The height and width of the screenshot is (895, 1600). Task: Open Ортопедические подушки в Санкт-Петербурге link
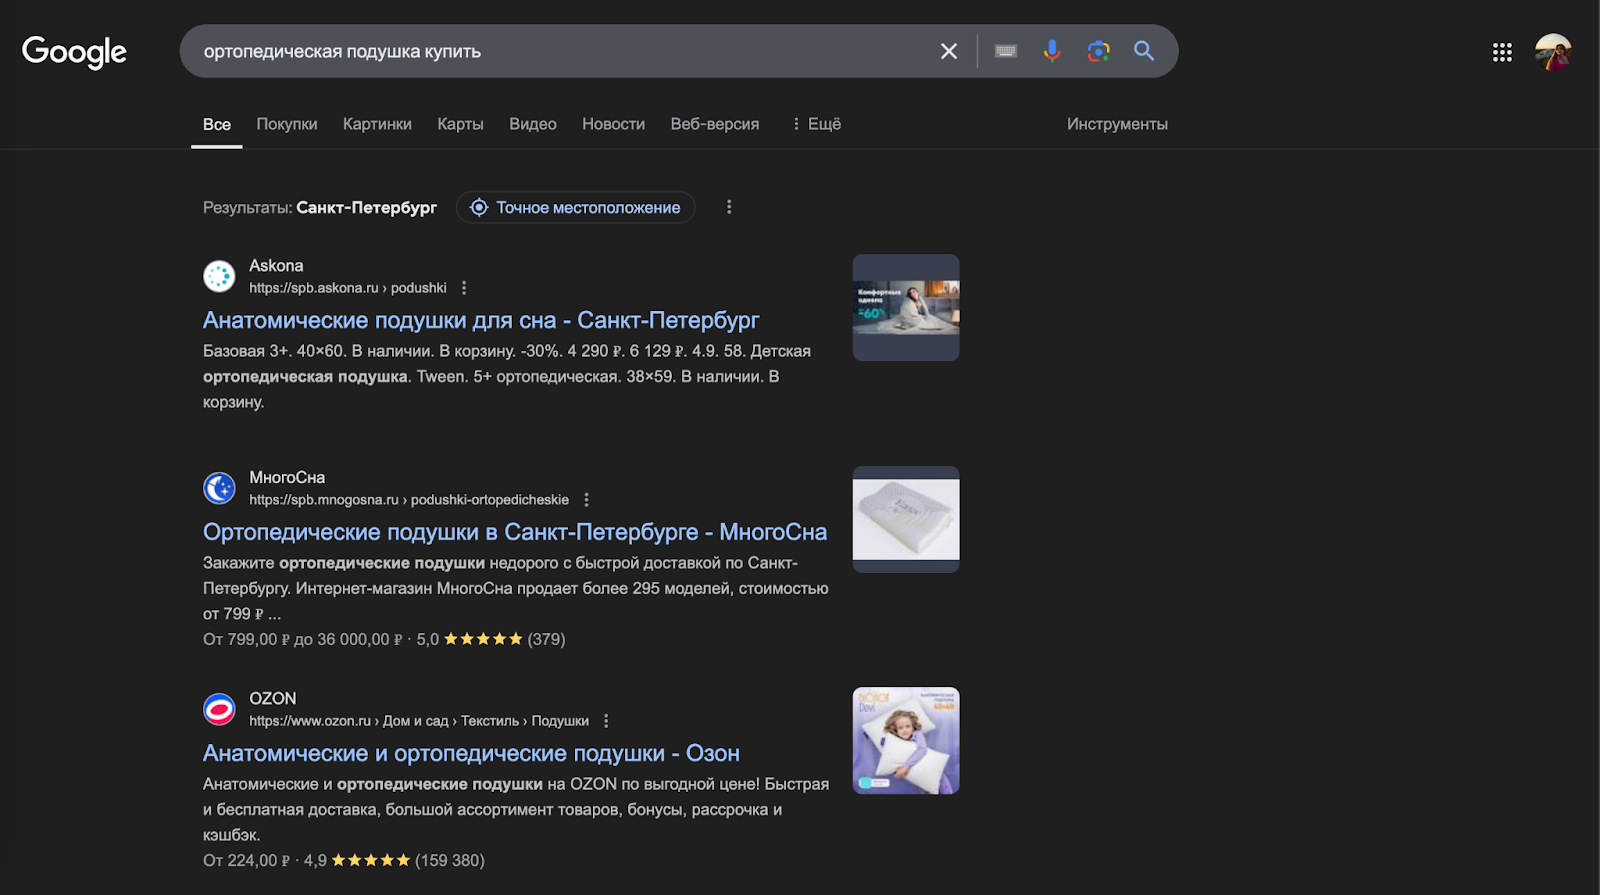pyautogui.click(x=515, y=532)
